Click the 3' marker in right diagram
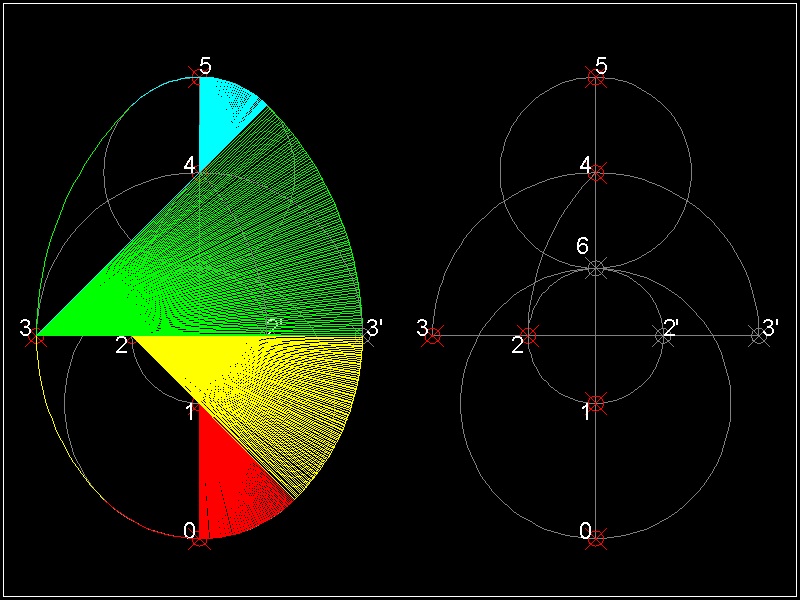Viewport: 800px width, 600px height. [x=759, y=336]
